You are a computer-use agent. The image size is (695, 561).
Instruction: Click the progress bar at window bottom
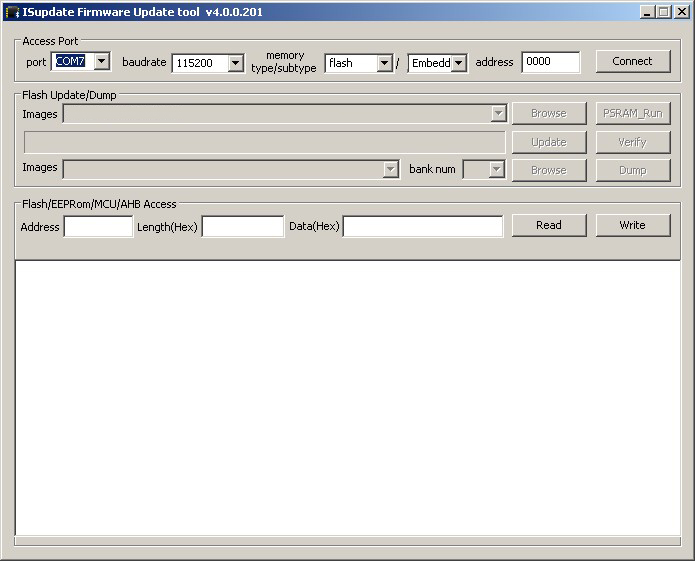coord(347,542)
